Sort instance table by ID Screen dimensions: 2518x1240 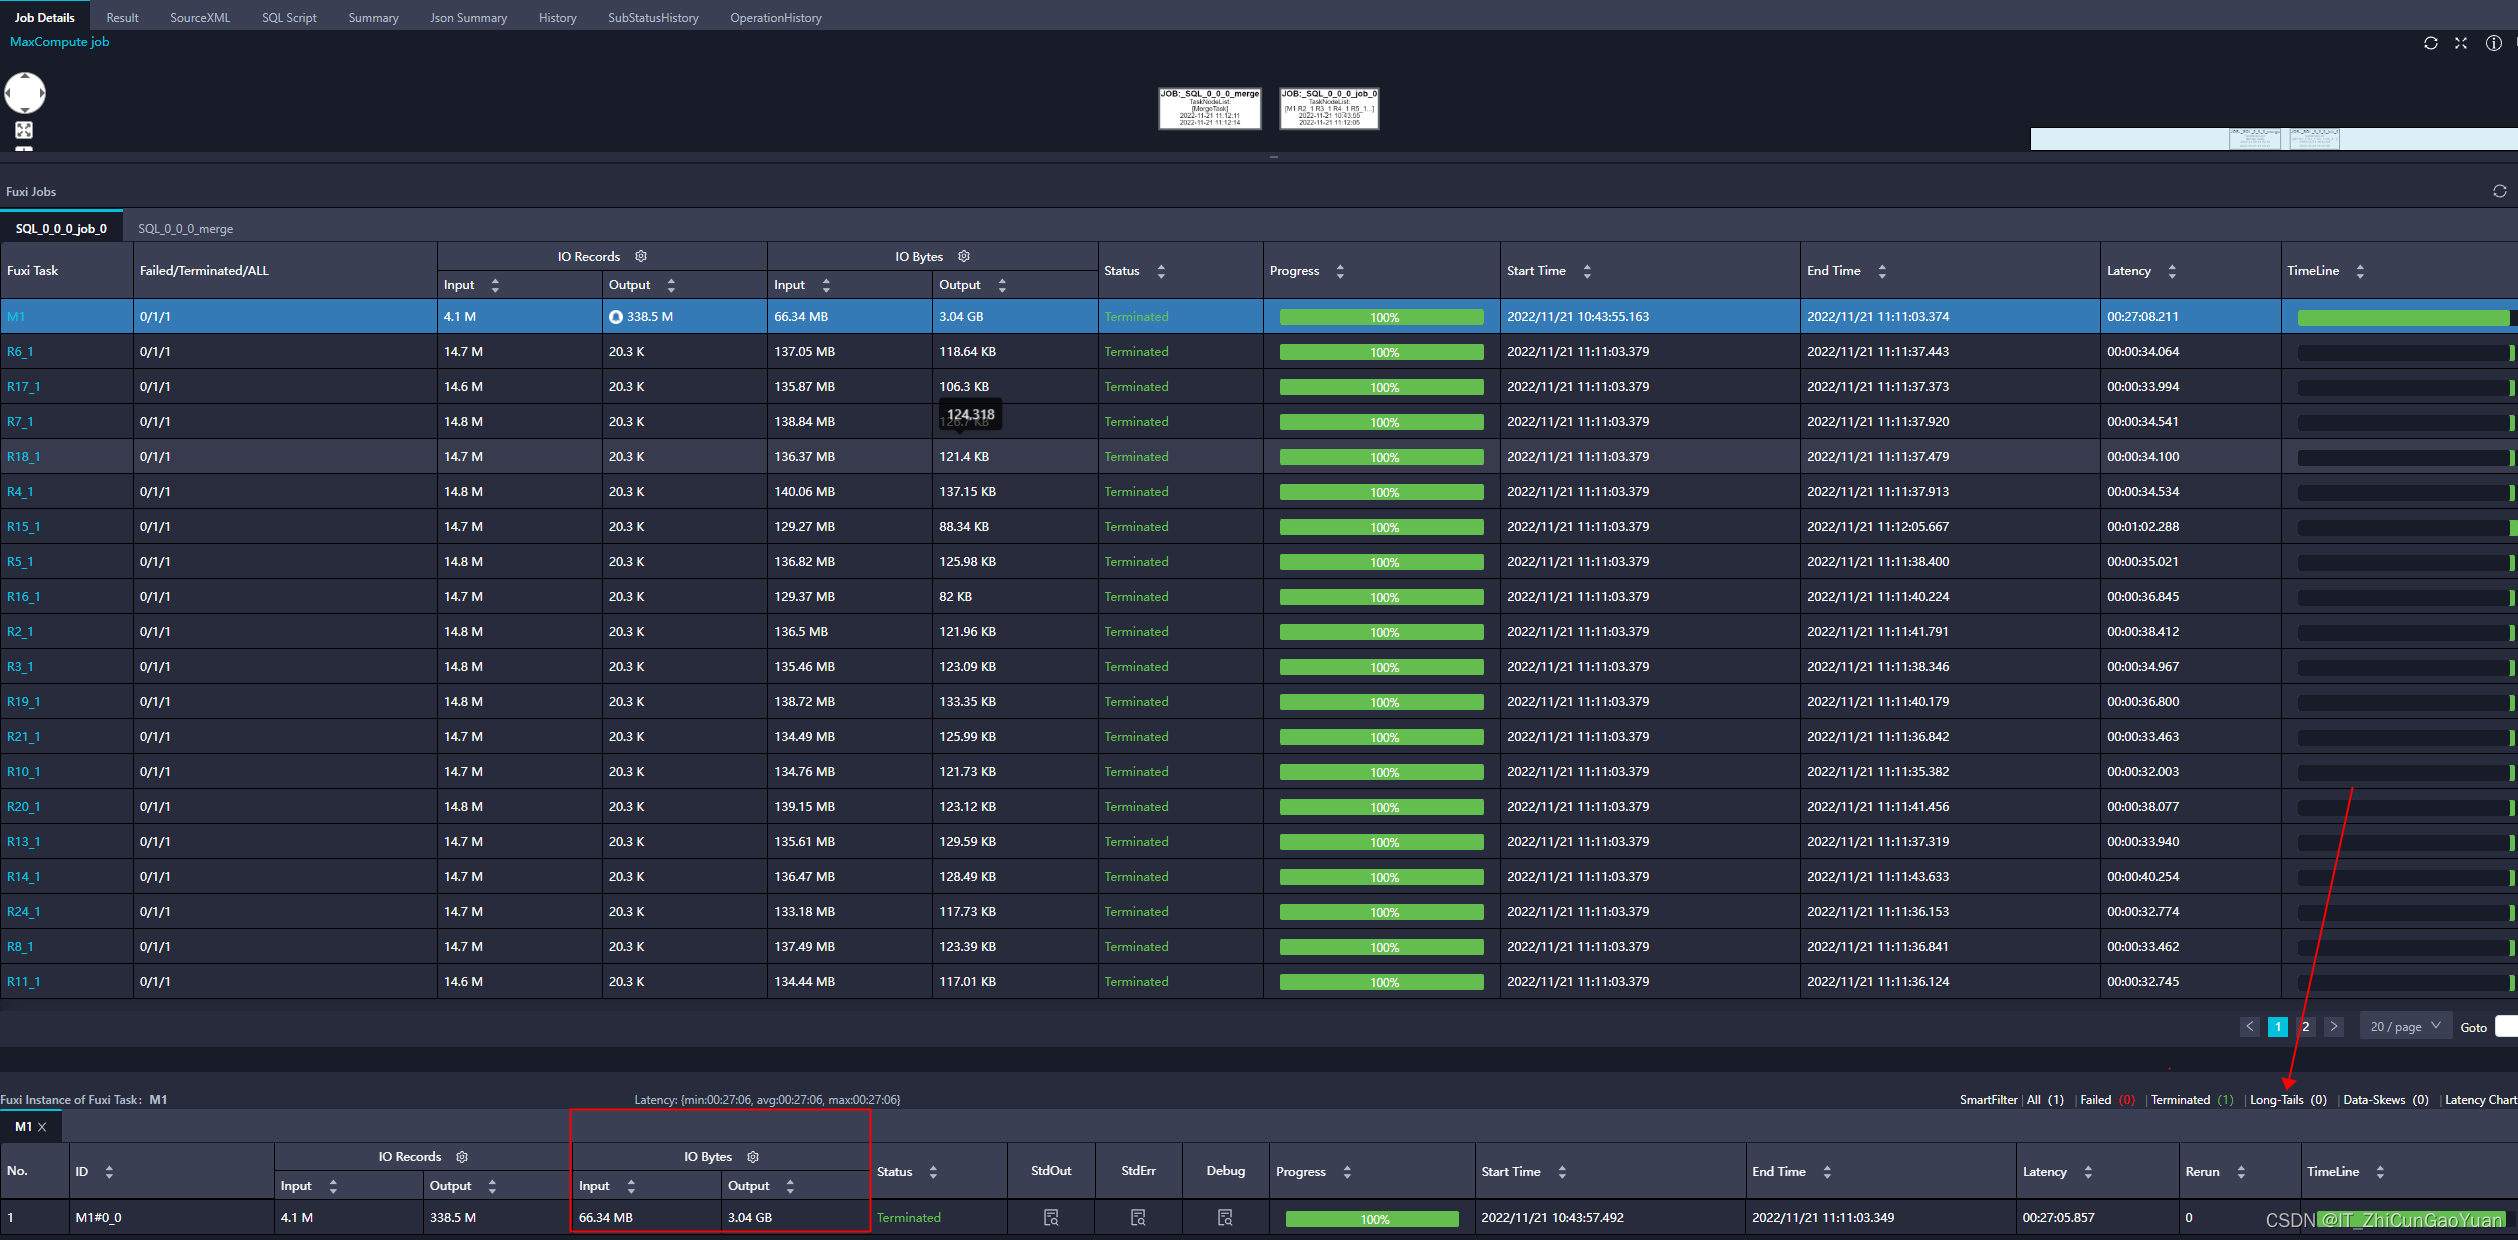coord(109,1171)
